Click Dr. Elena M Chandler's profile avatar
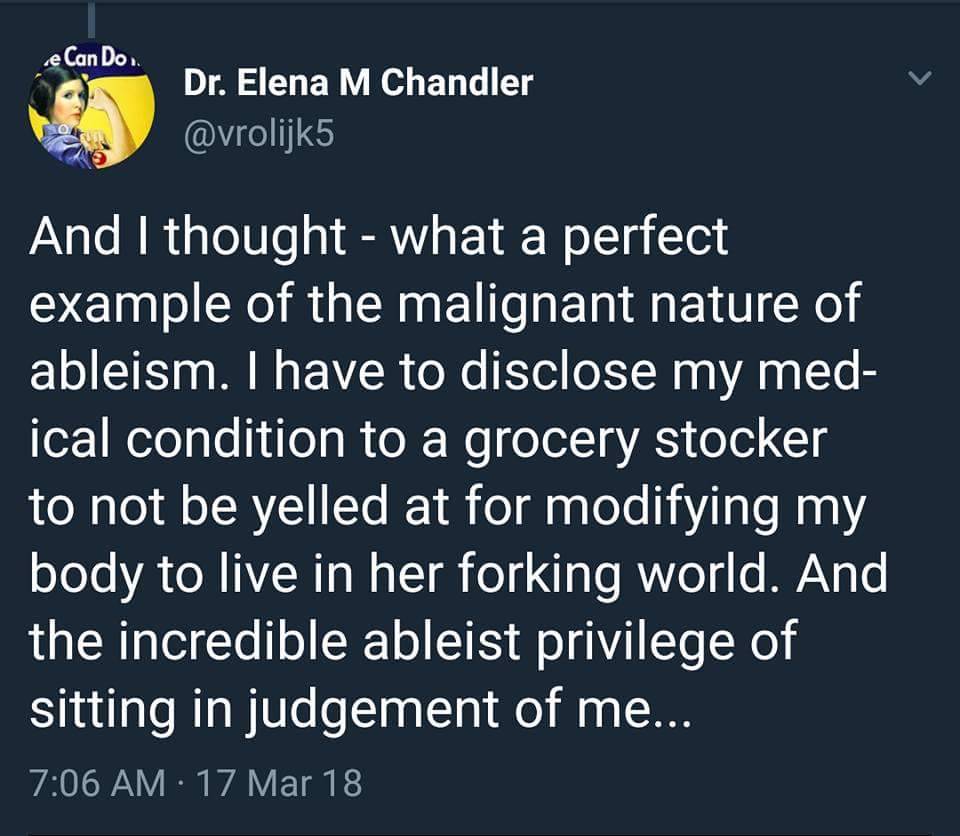 click(x=91, y=108)
